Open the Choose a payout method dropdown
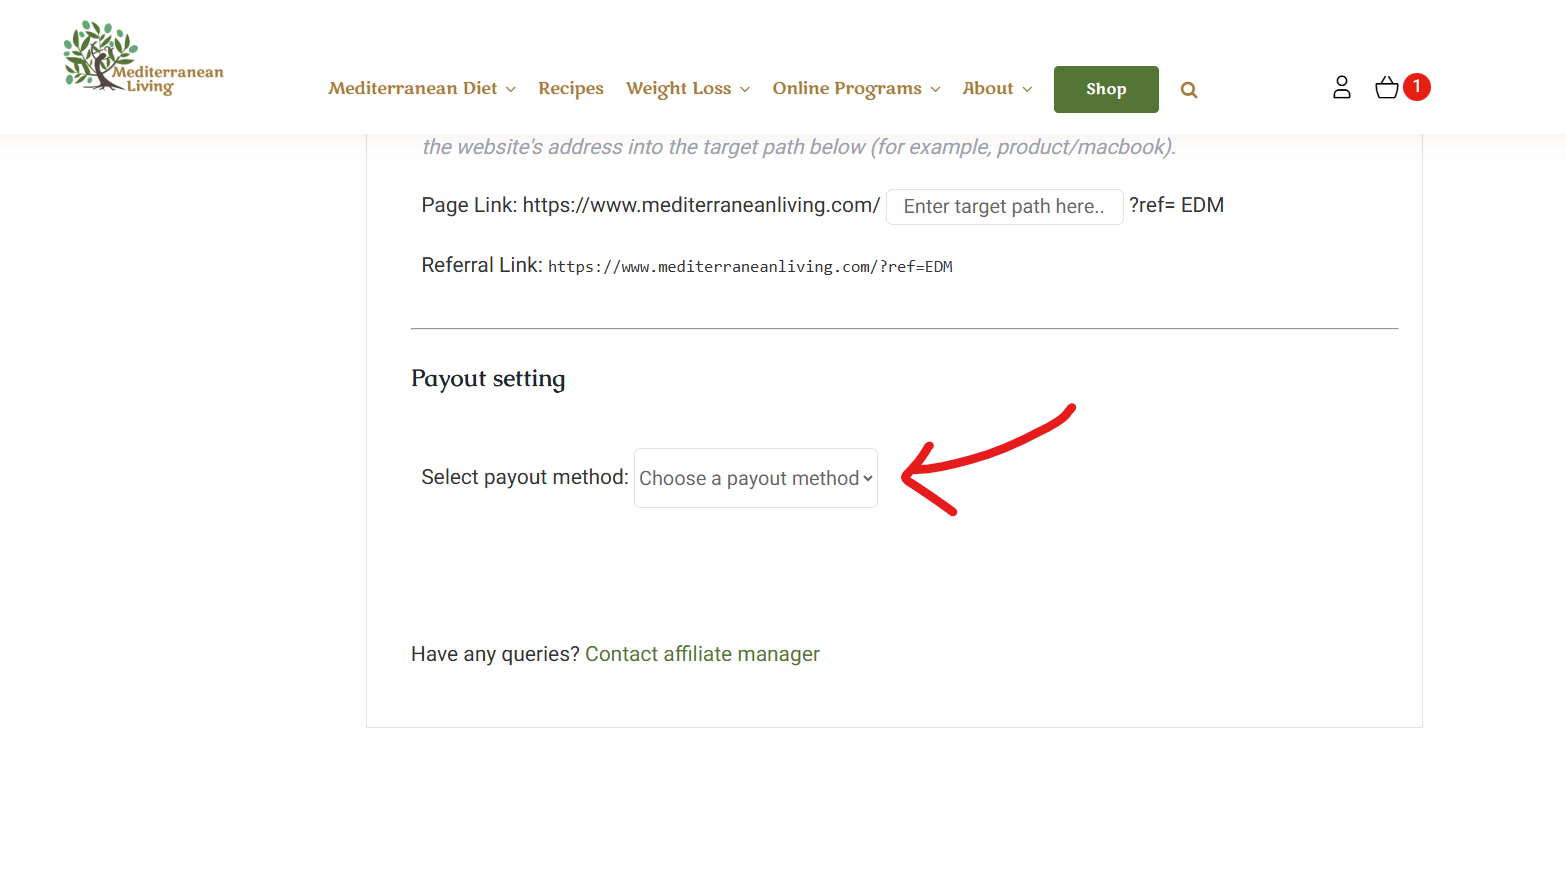 point(756,478)
